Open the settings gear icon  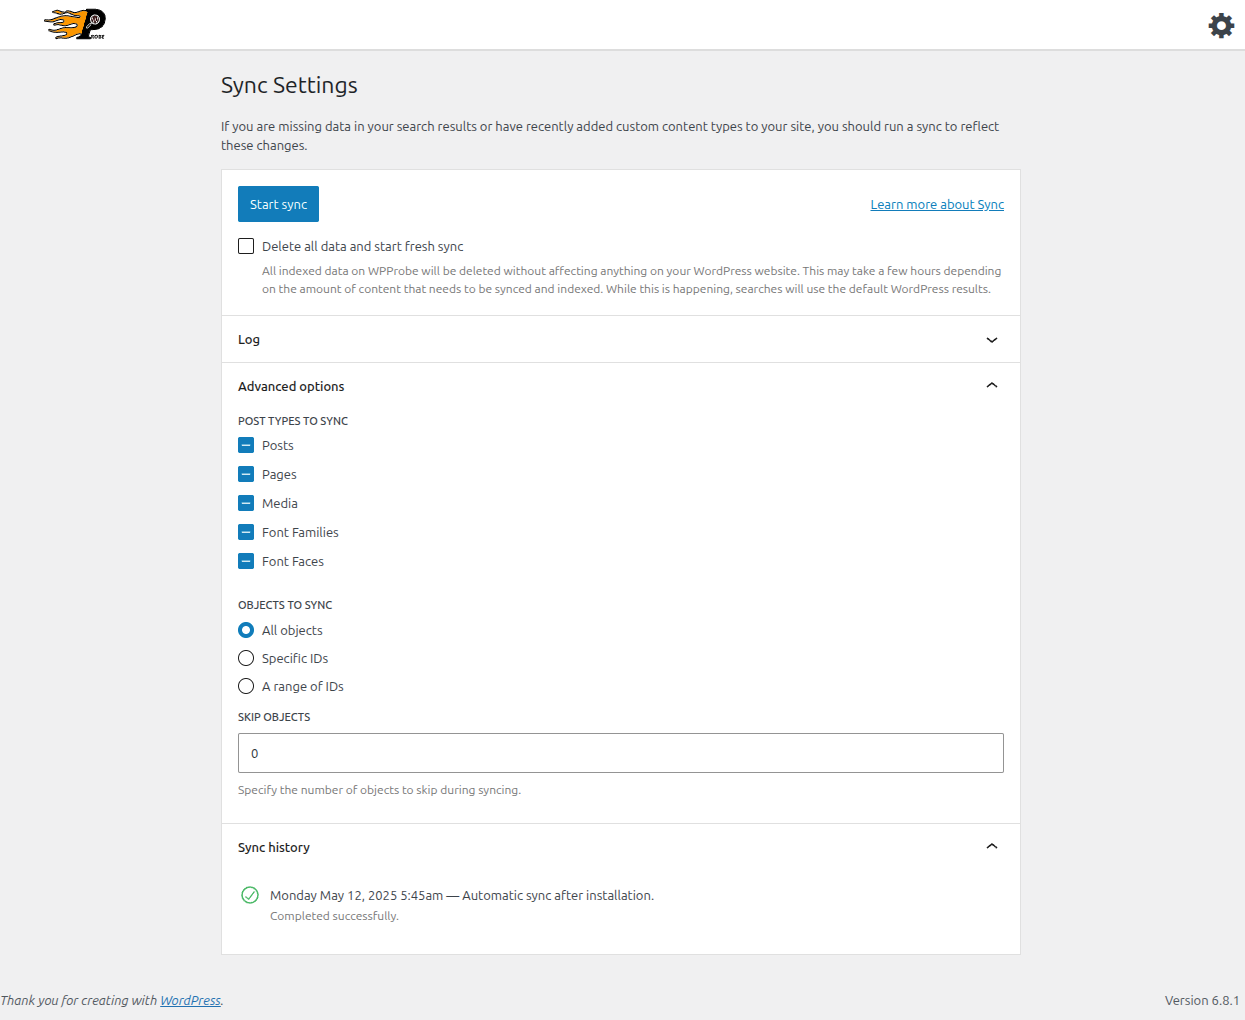tap(1221, 25)
